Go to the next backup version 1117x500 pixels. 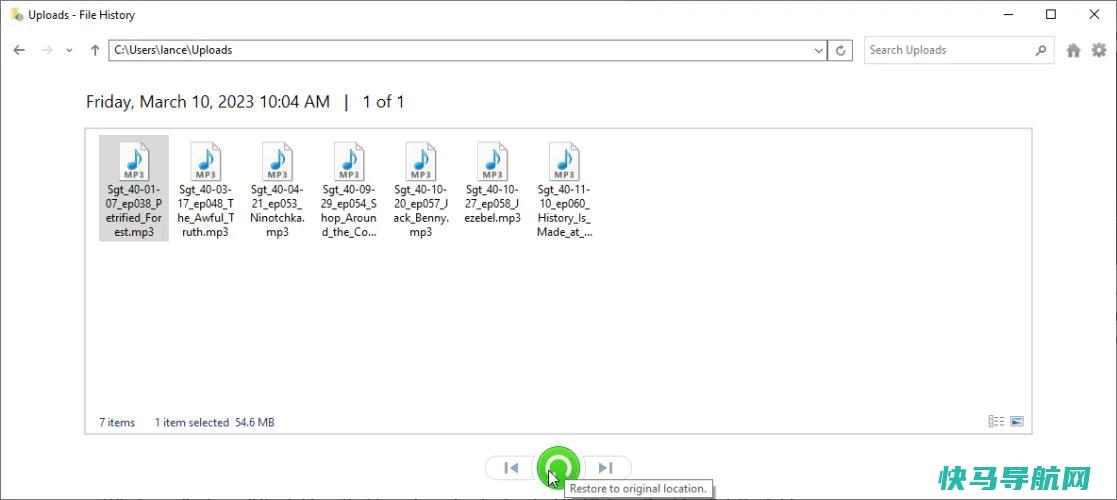coord(606,468)
